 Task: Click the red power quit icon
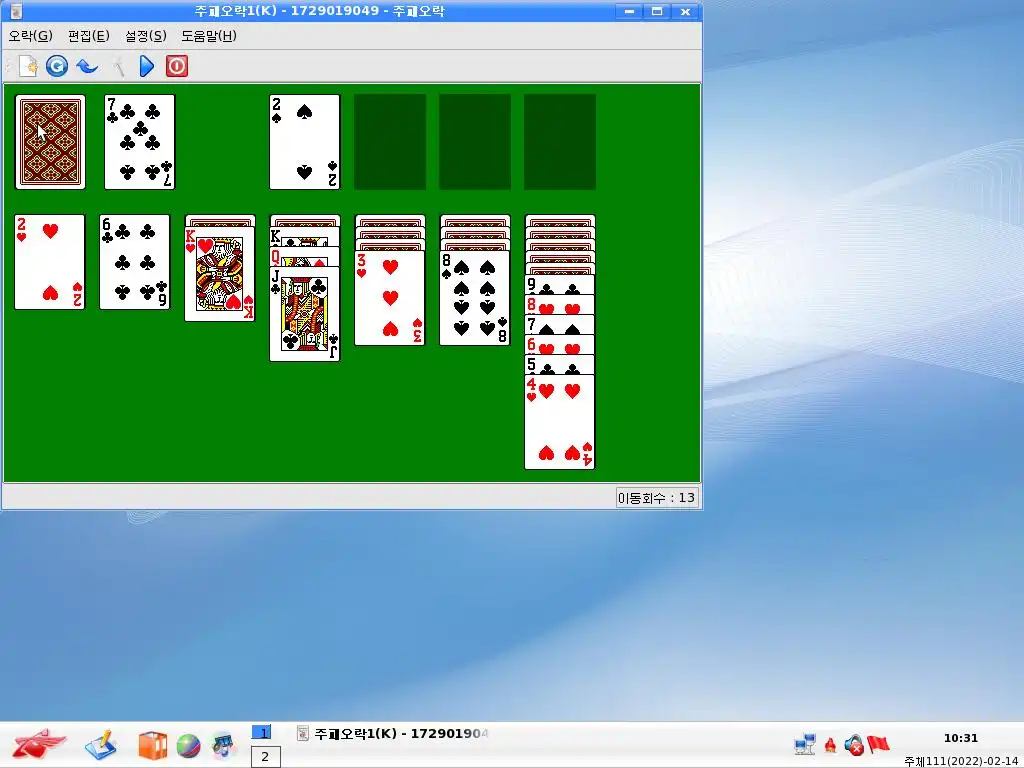click(x=176, y=66)
